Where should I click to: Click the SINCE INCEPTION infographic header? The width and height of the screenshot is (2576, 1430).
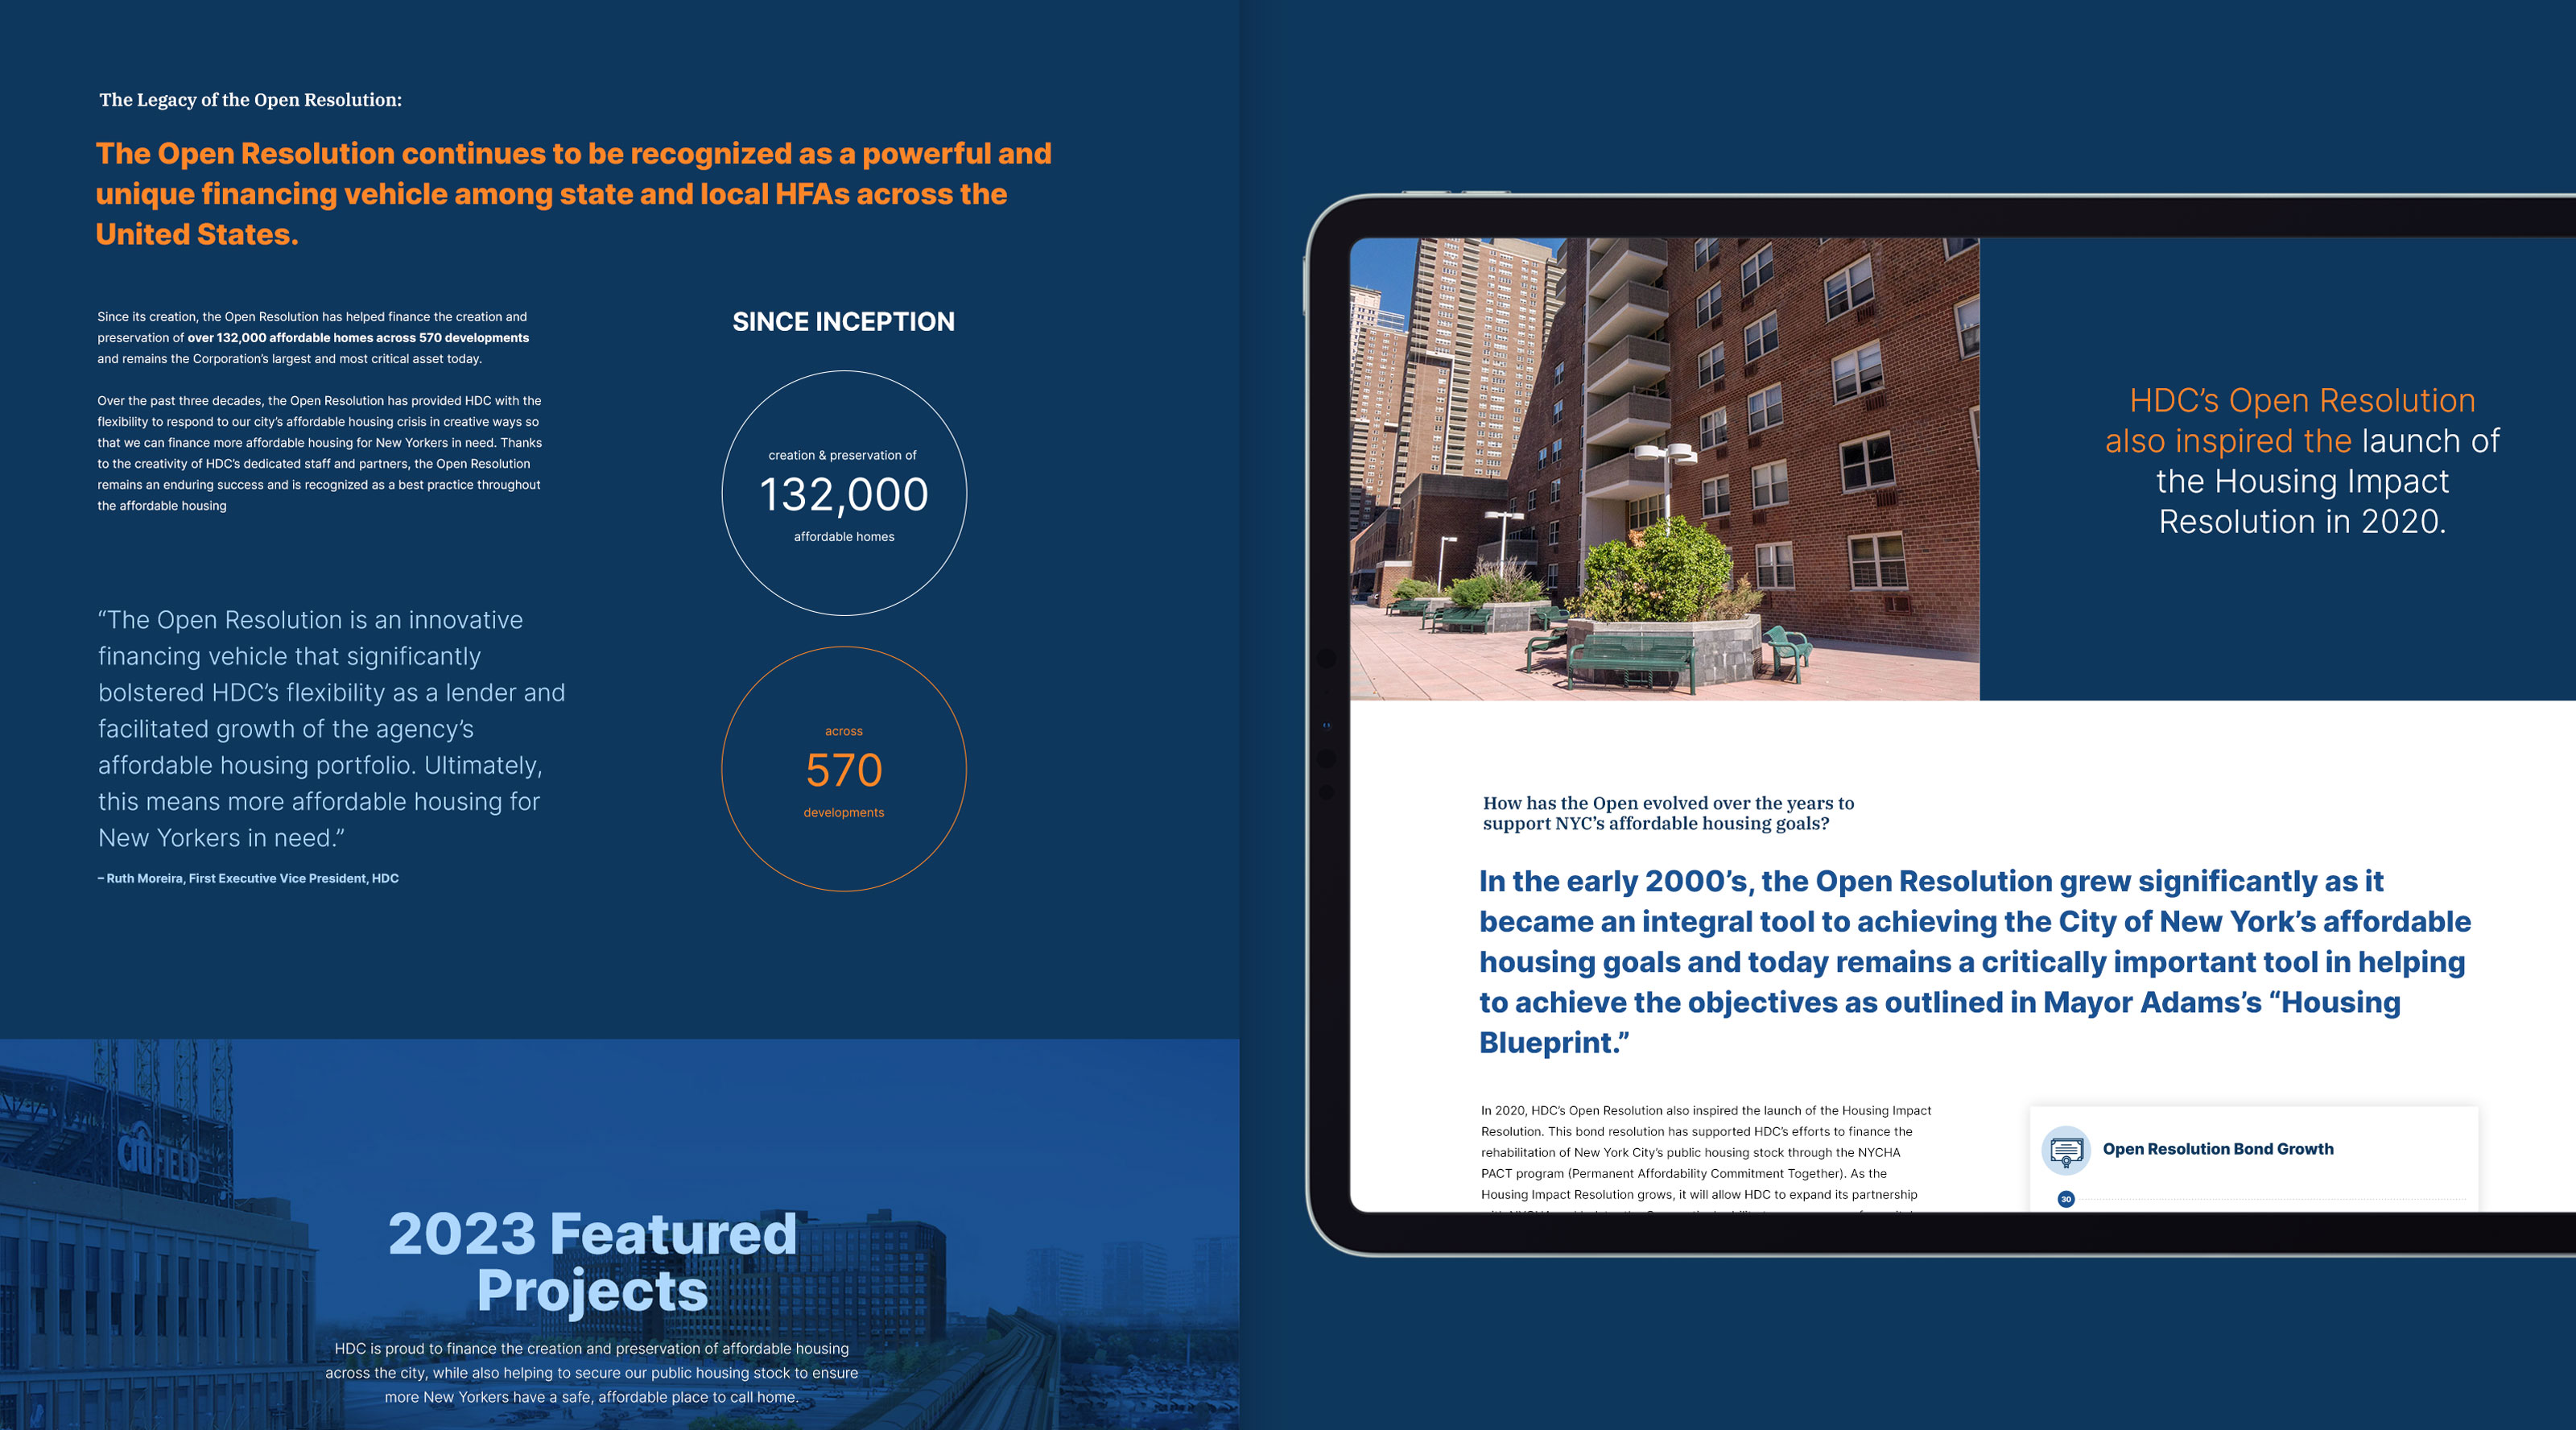(843, 322)
